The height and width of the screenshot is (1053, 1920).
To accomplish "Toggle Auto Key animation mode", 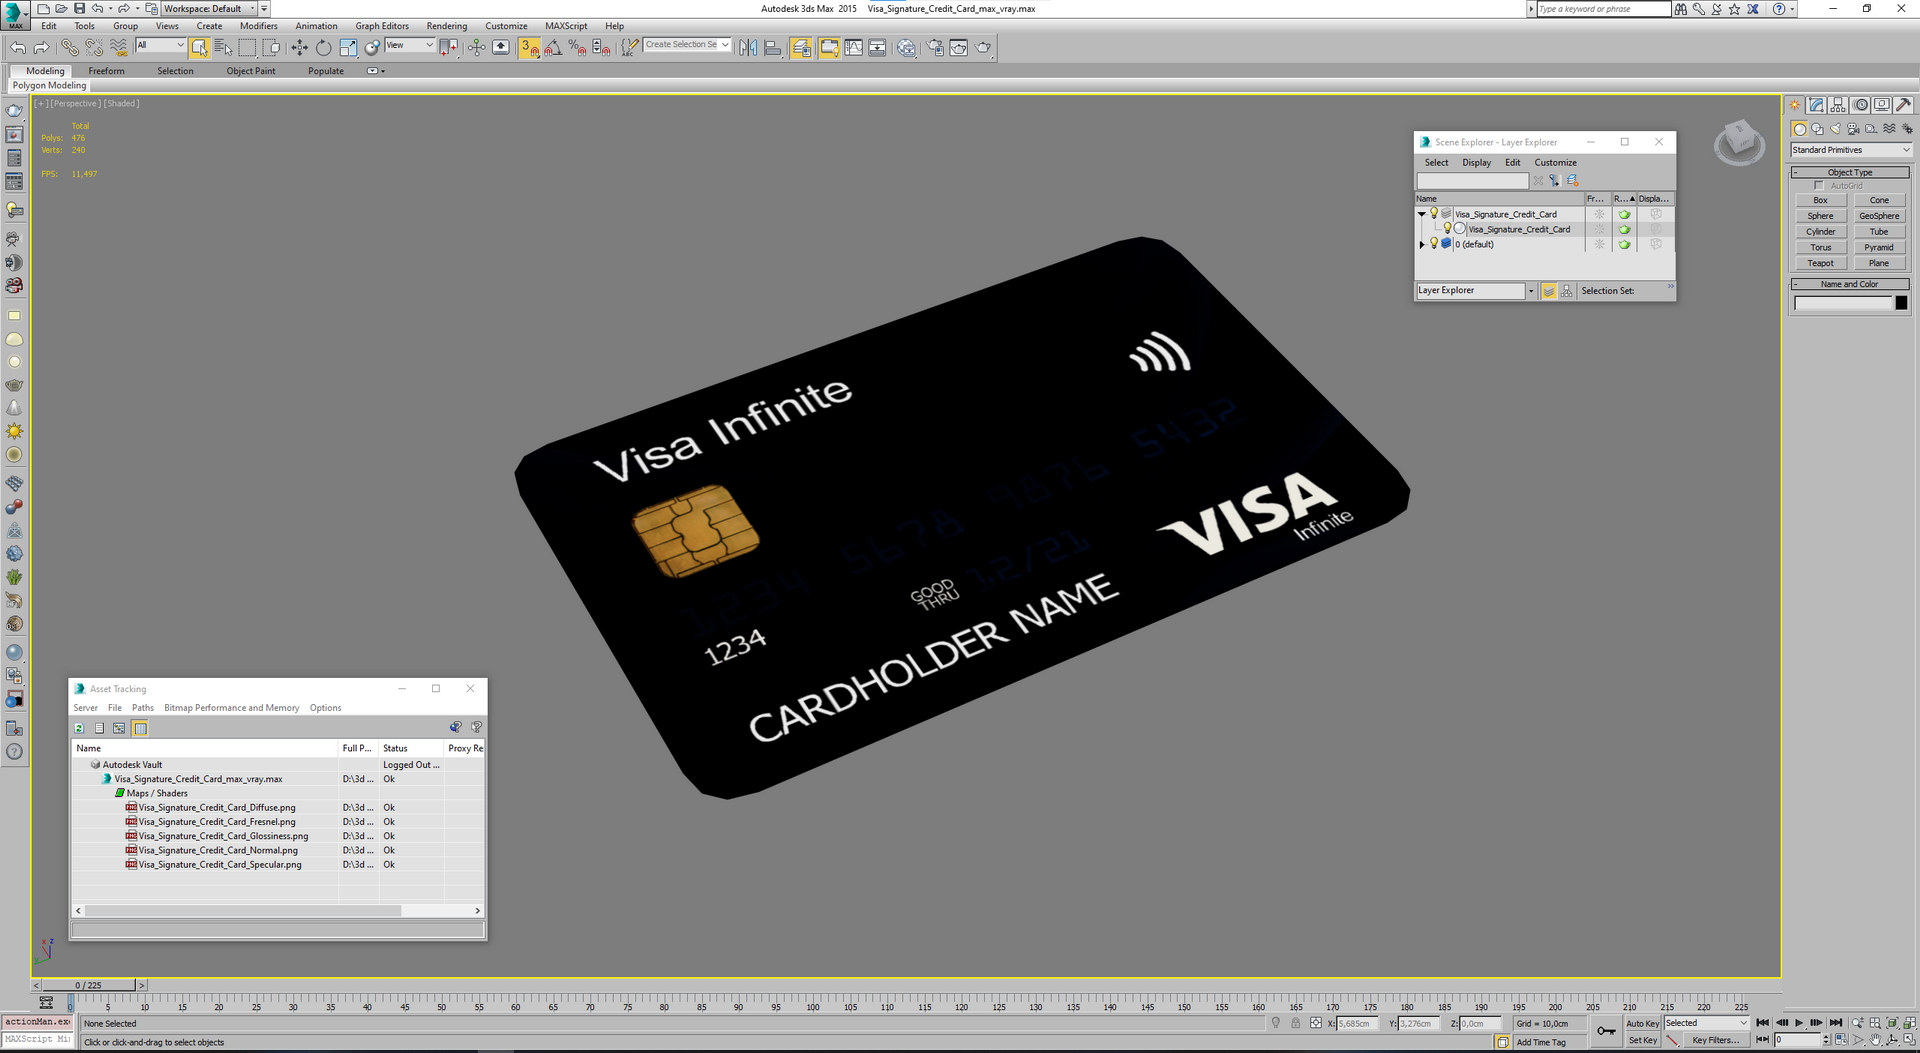I will pyautogui.click(x=1642, y=1023).
